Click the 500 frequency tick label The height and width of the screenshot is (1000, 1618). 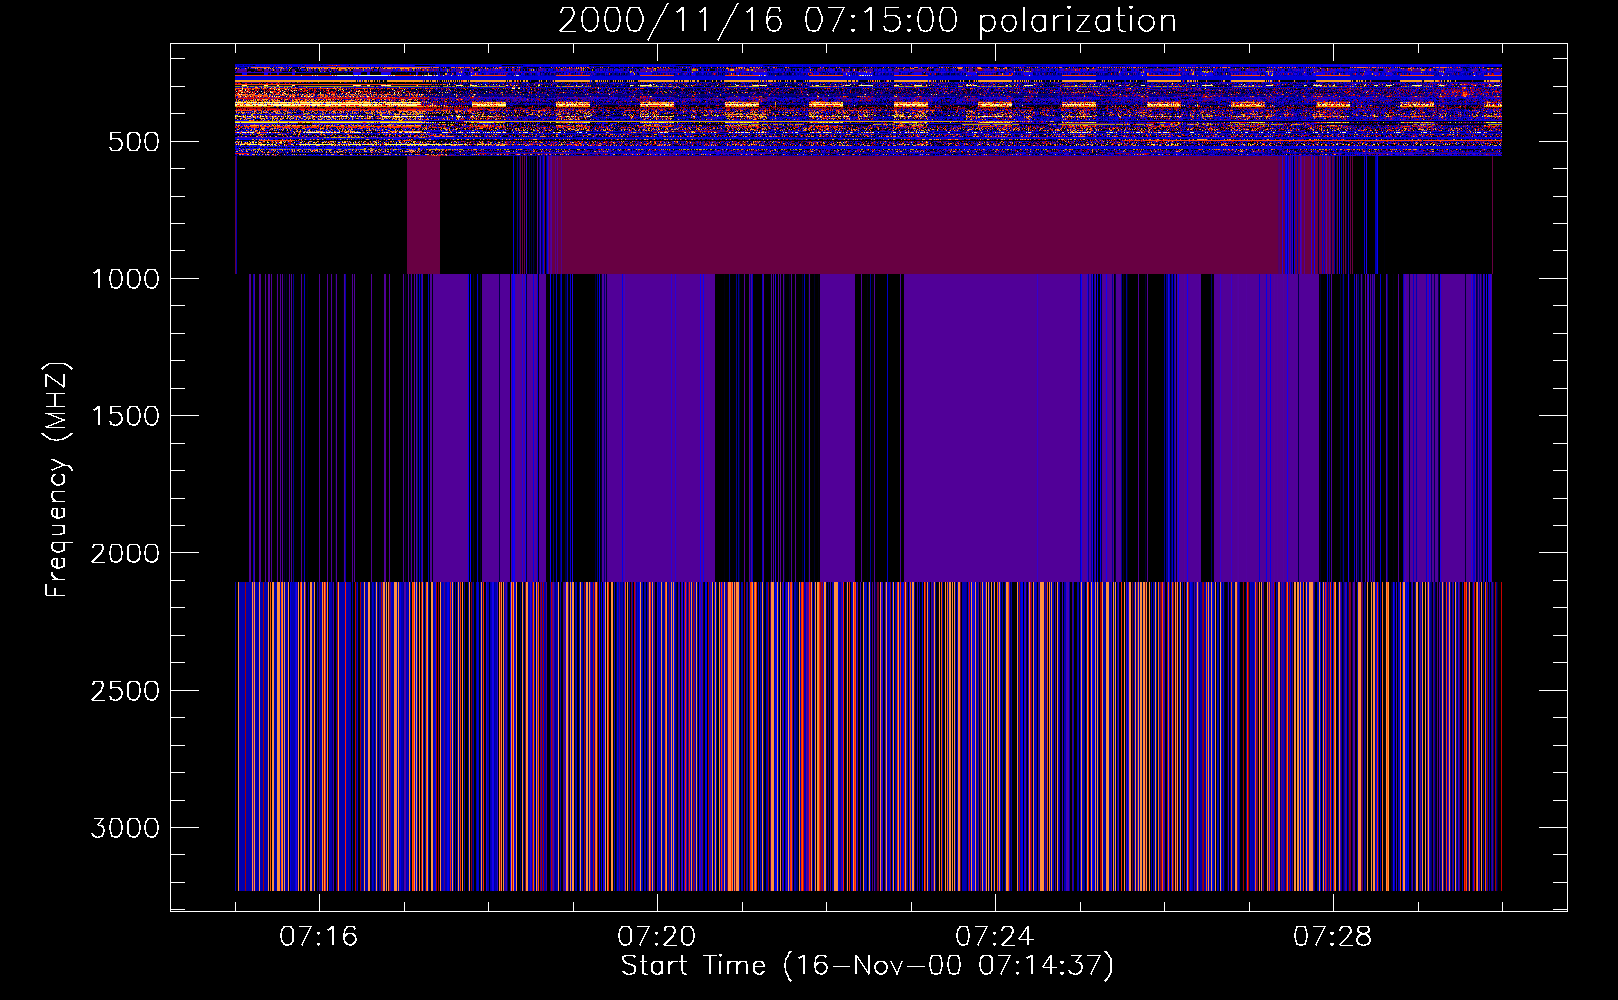[134, 142]
